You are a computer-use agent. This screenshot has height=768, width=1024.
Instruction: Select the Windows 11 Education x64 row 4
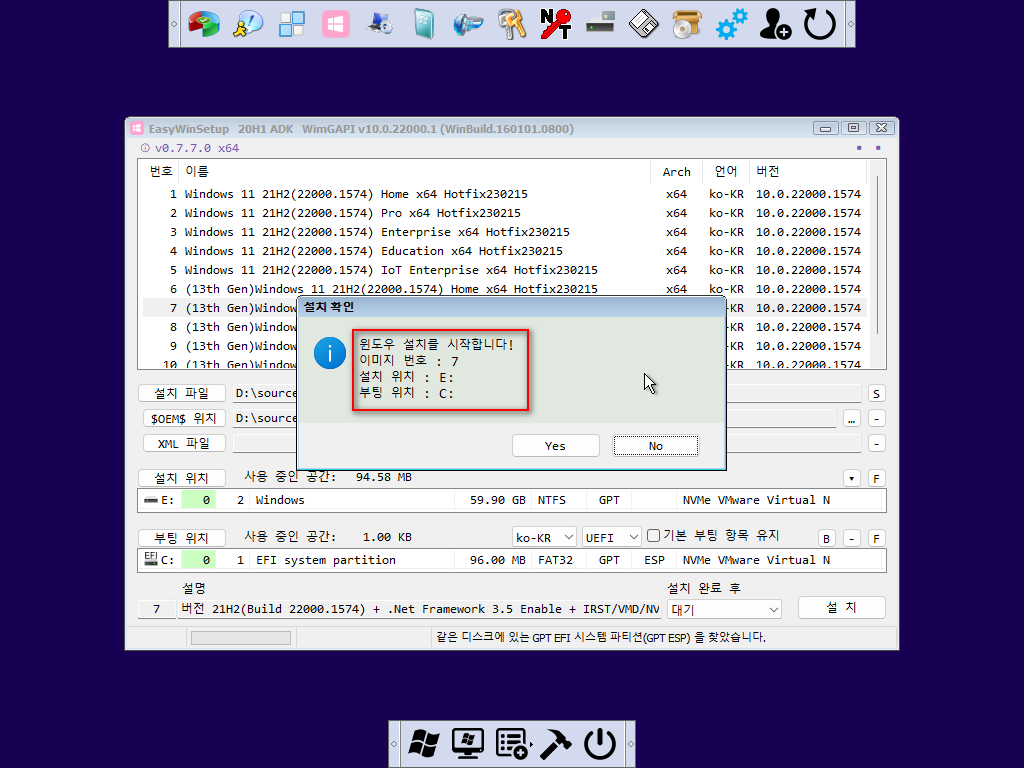pyautogui.click(x=505, y=251)
